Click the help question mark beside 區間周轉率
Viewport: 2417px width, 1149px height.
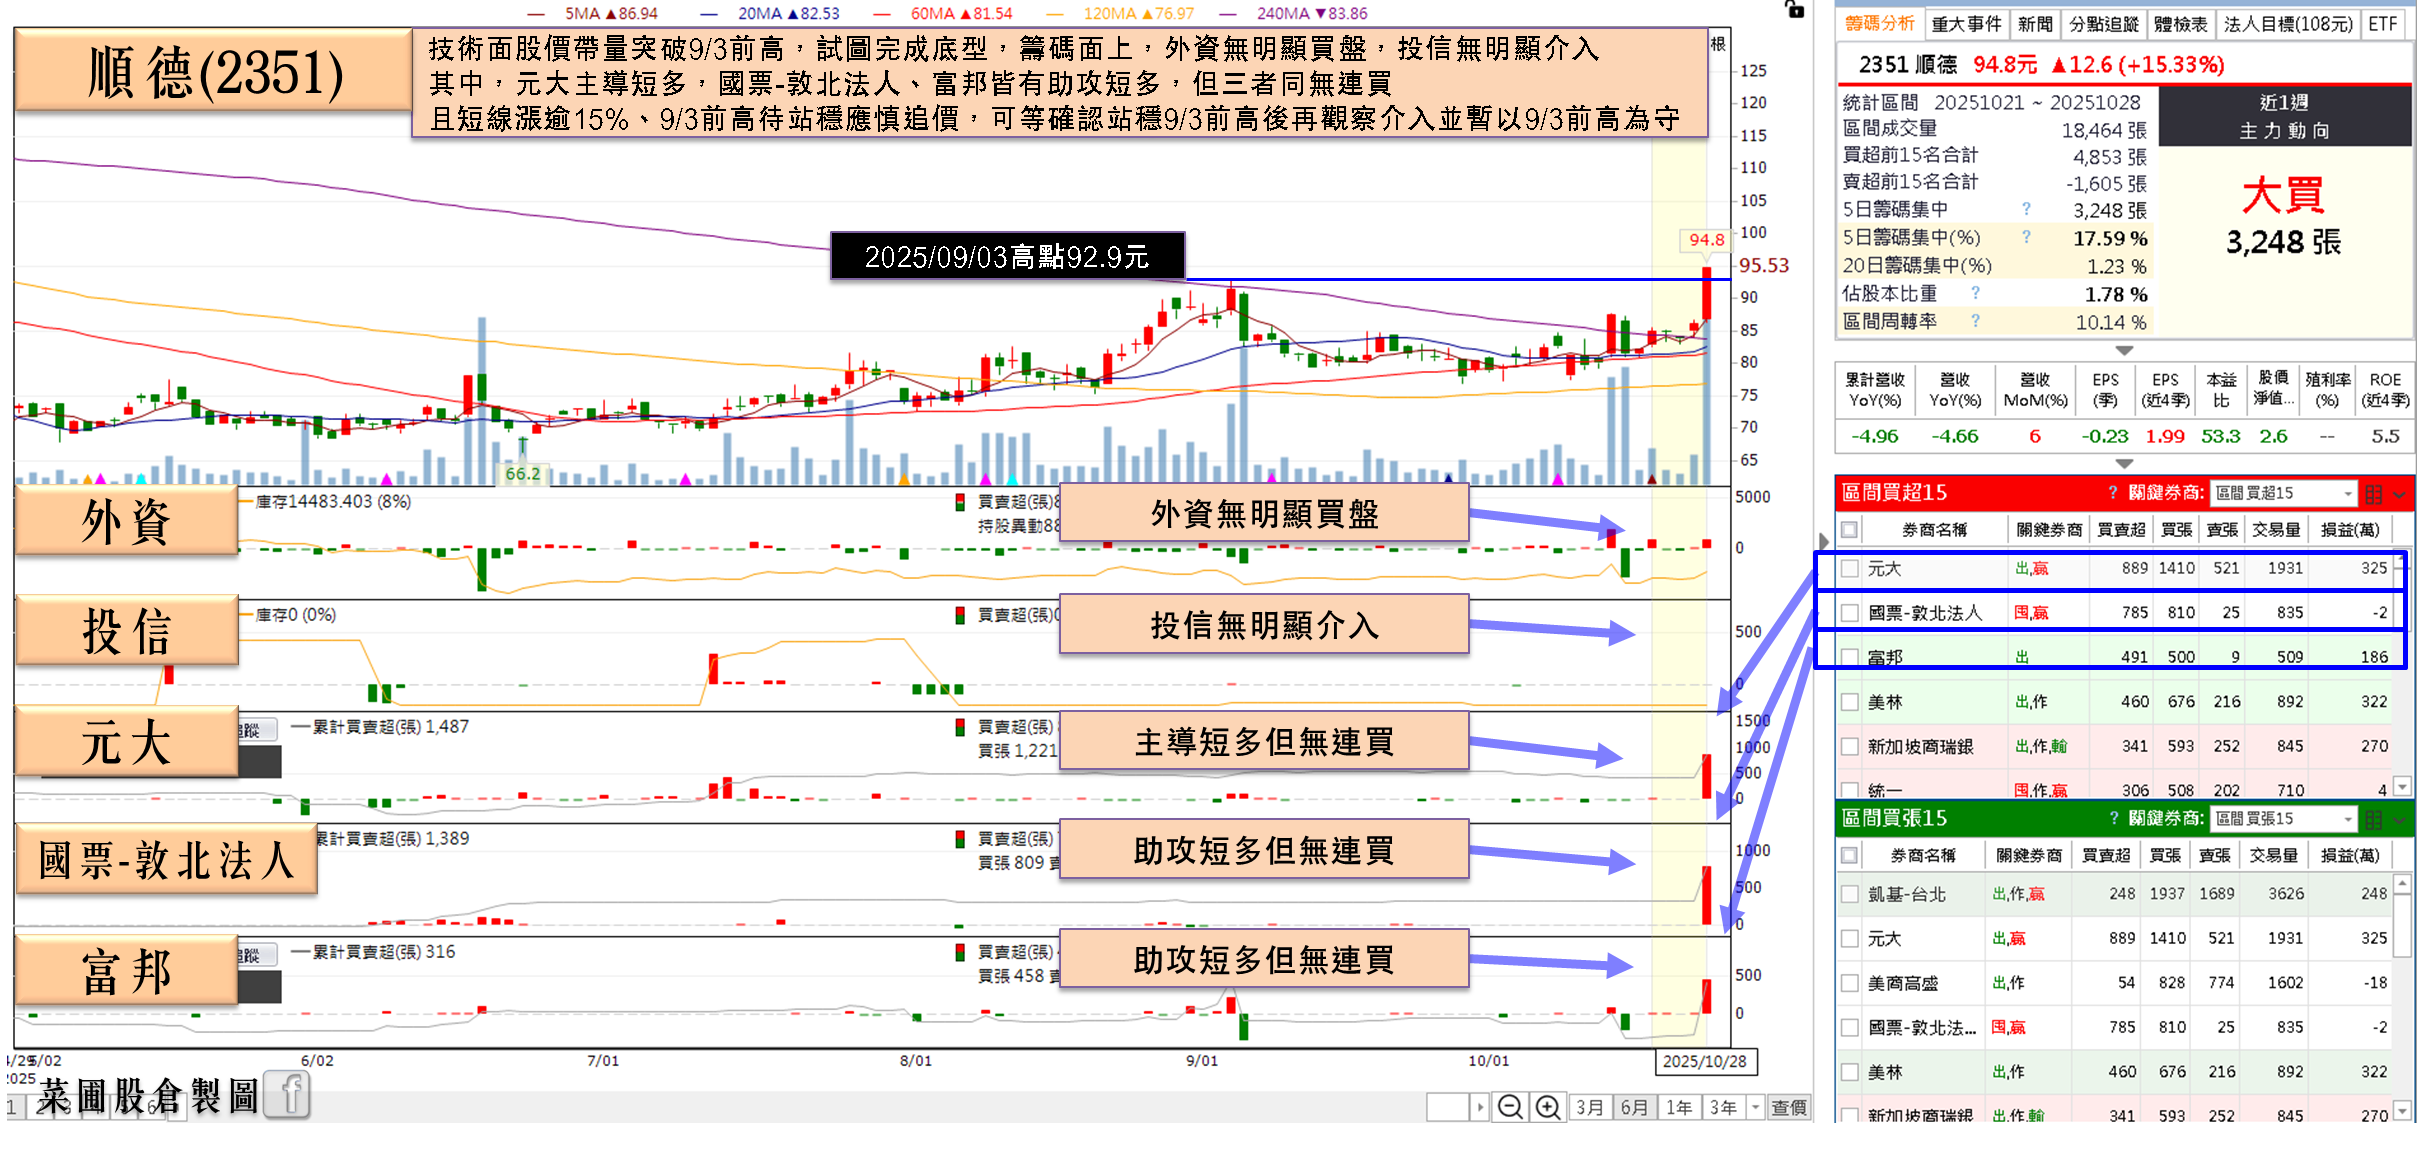pos(1976,321)
